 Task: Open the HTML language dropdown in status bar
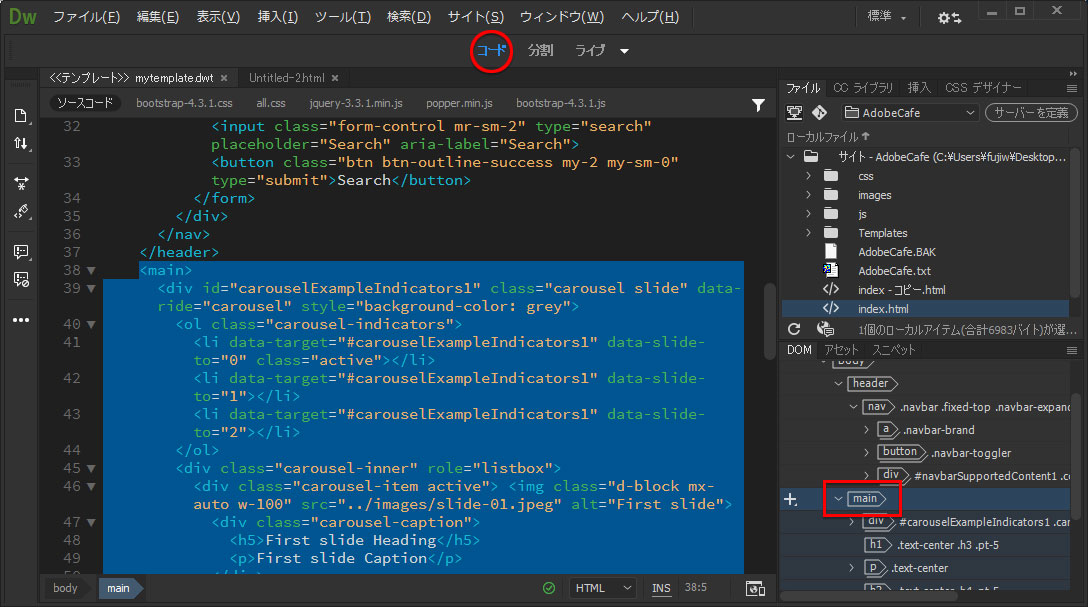(x=603, y=588)
